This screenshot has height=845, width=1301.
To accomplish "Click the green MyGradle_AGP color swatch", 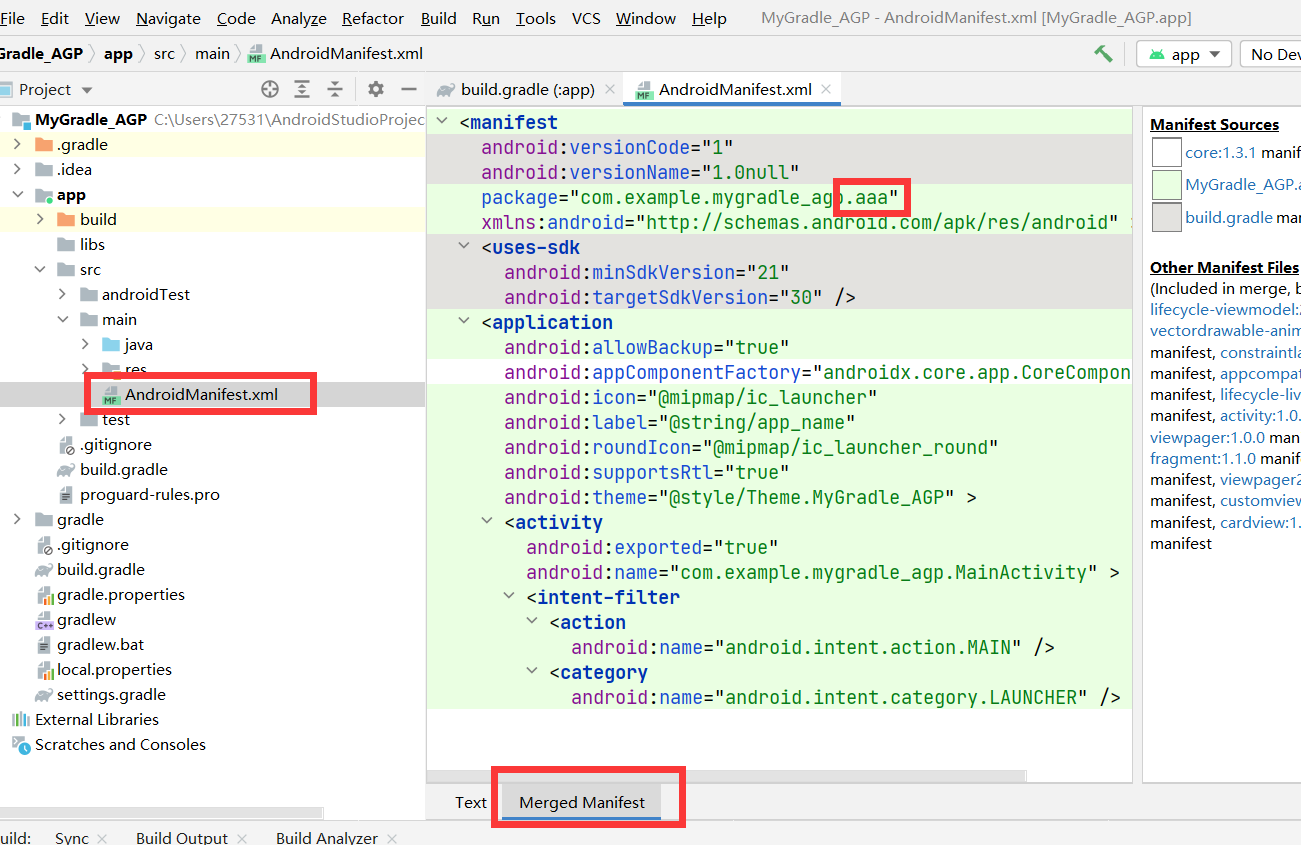I will 1166,185.
